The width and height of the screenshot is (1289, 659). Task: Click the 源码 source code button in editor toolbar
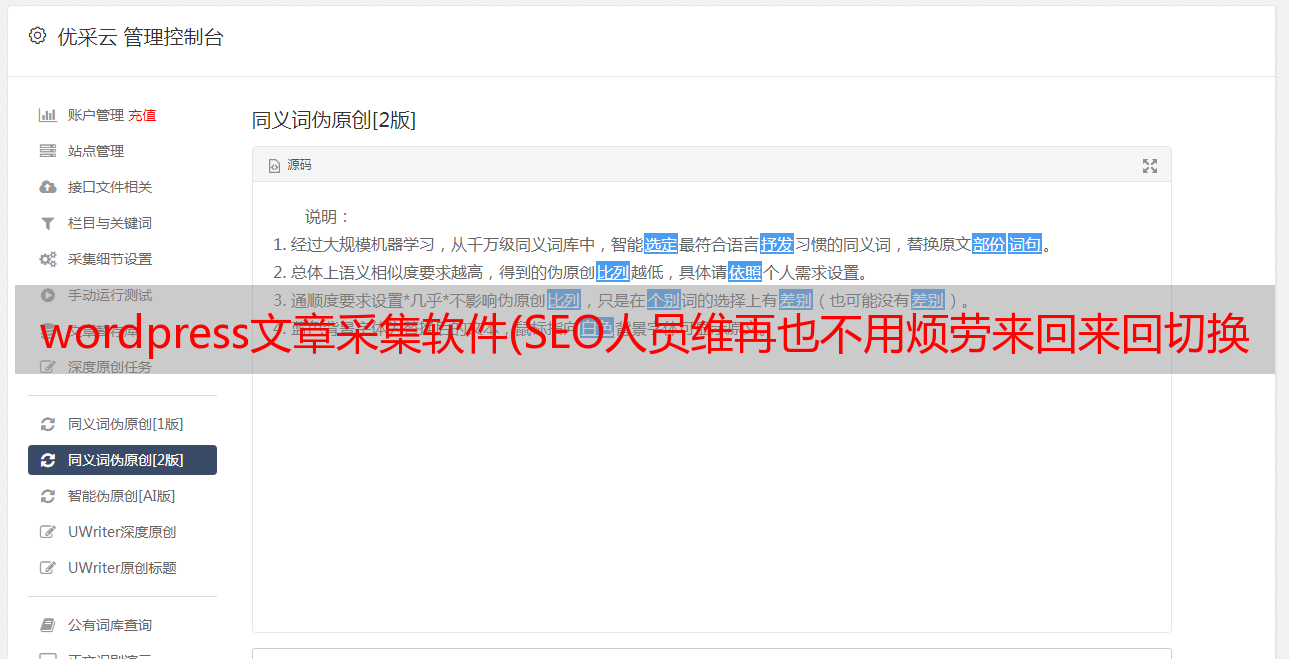pos(290,165)
